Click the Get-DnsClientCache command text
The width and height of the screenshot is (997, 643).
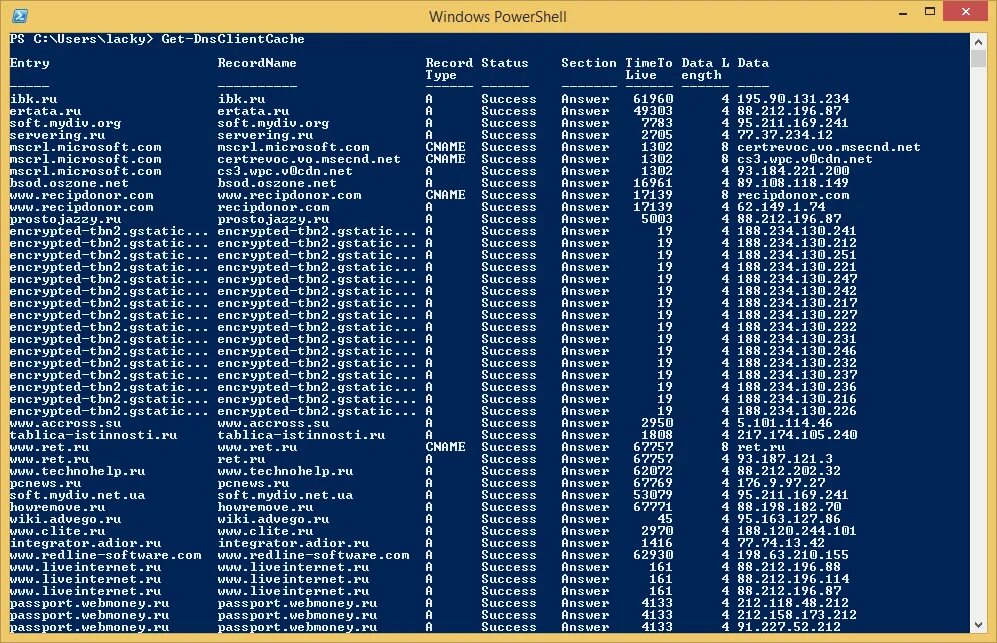coord(233,39)
